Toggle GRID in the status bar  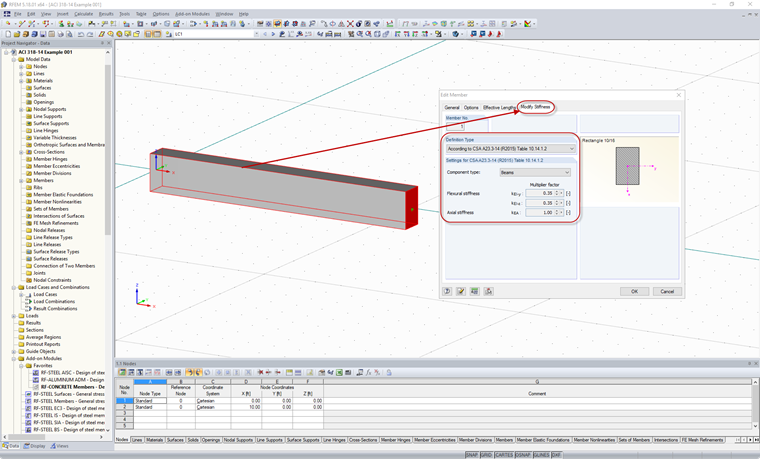[486, 455]
